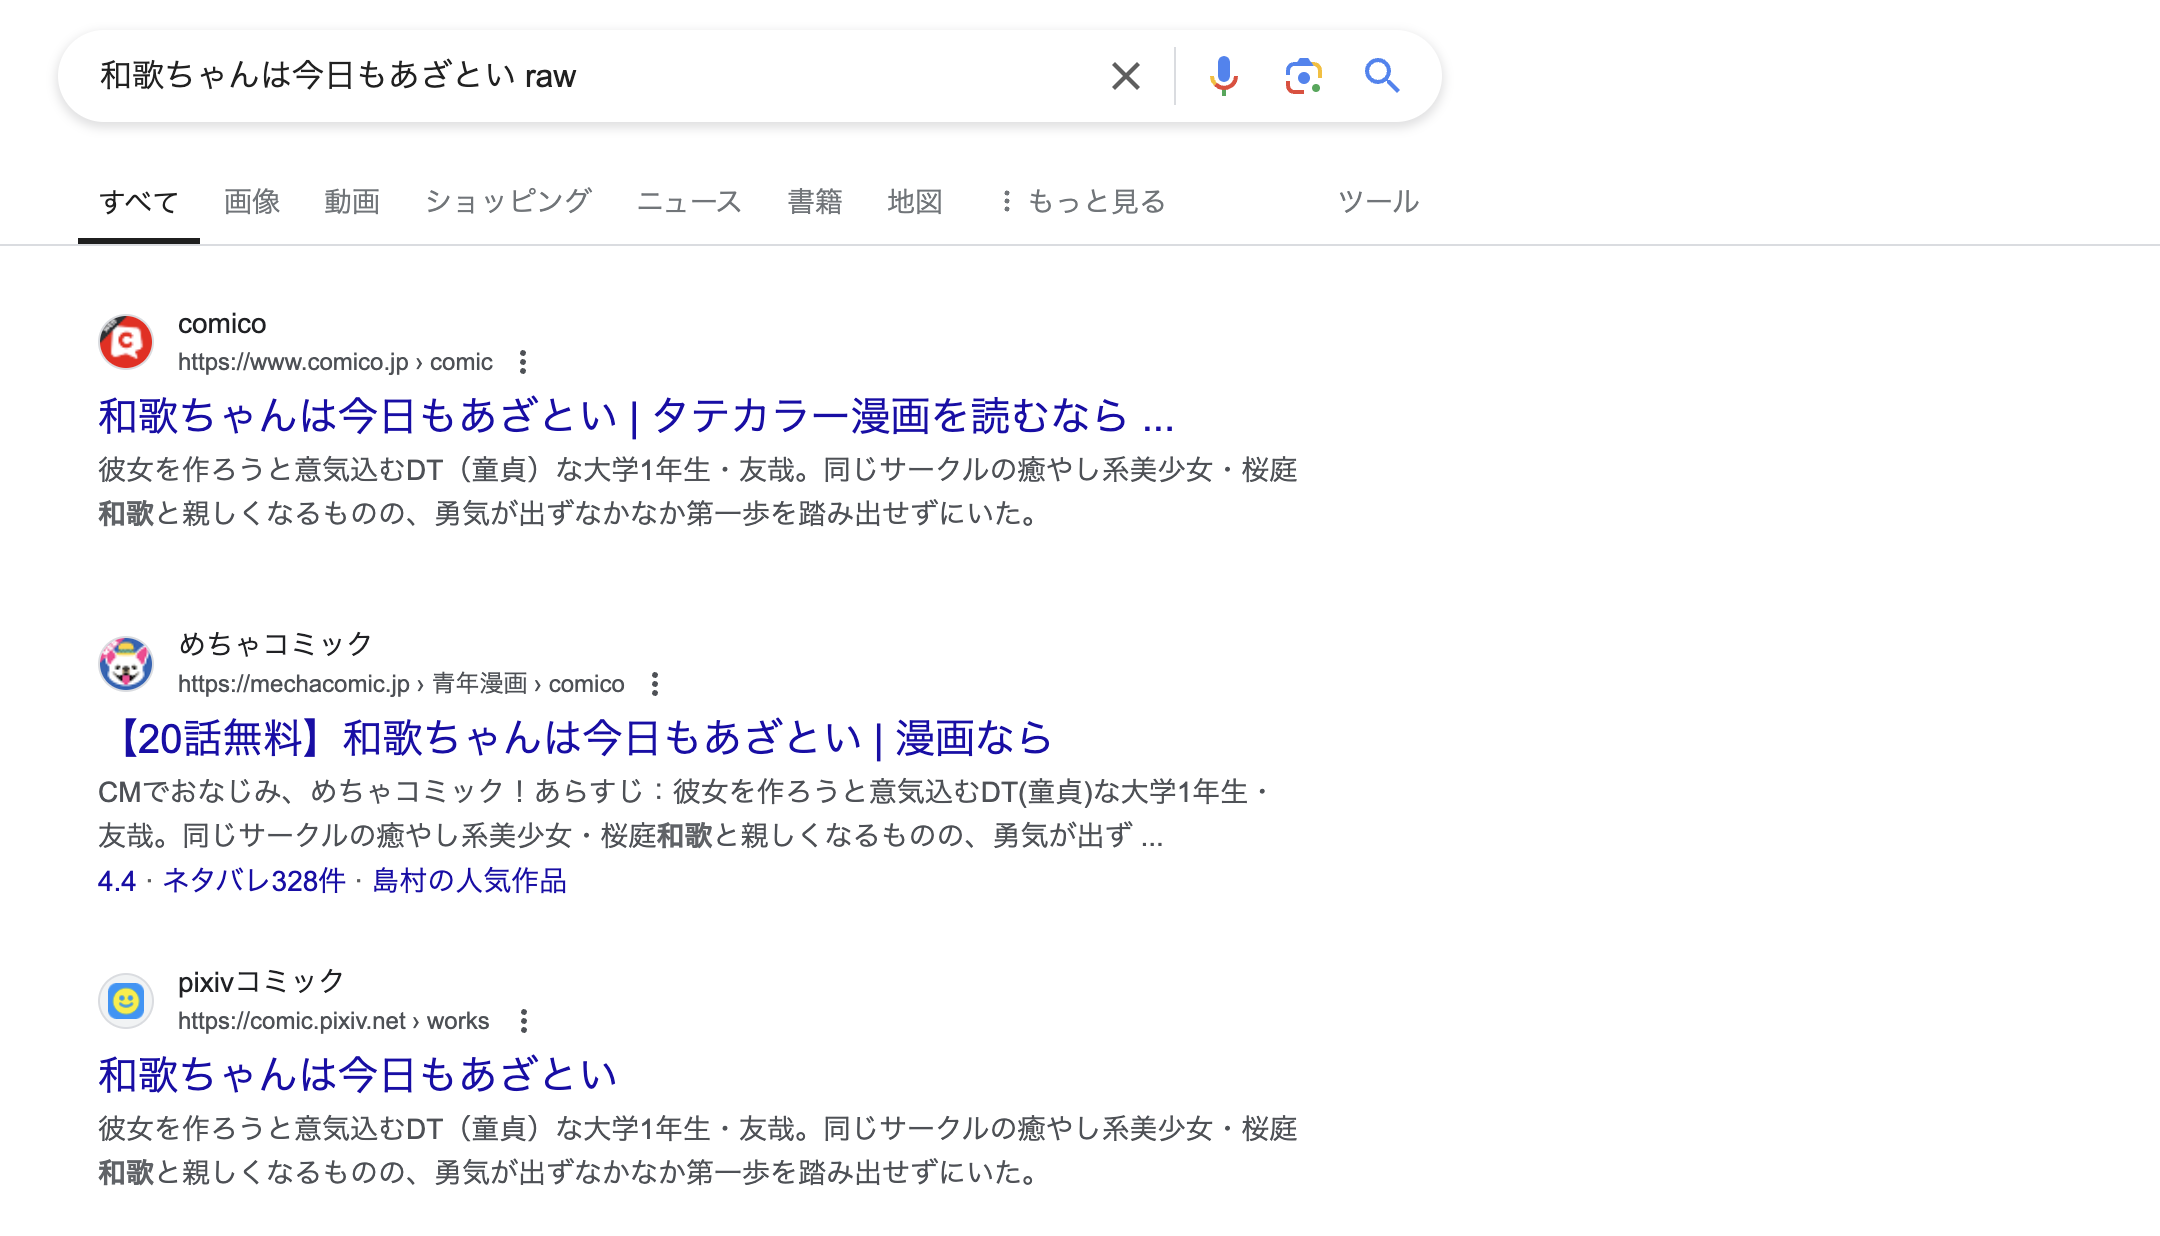Screen dimensions: 2160x1236
Task: Switch to the ニュース tab
Action: click(689, 202)
